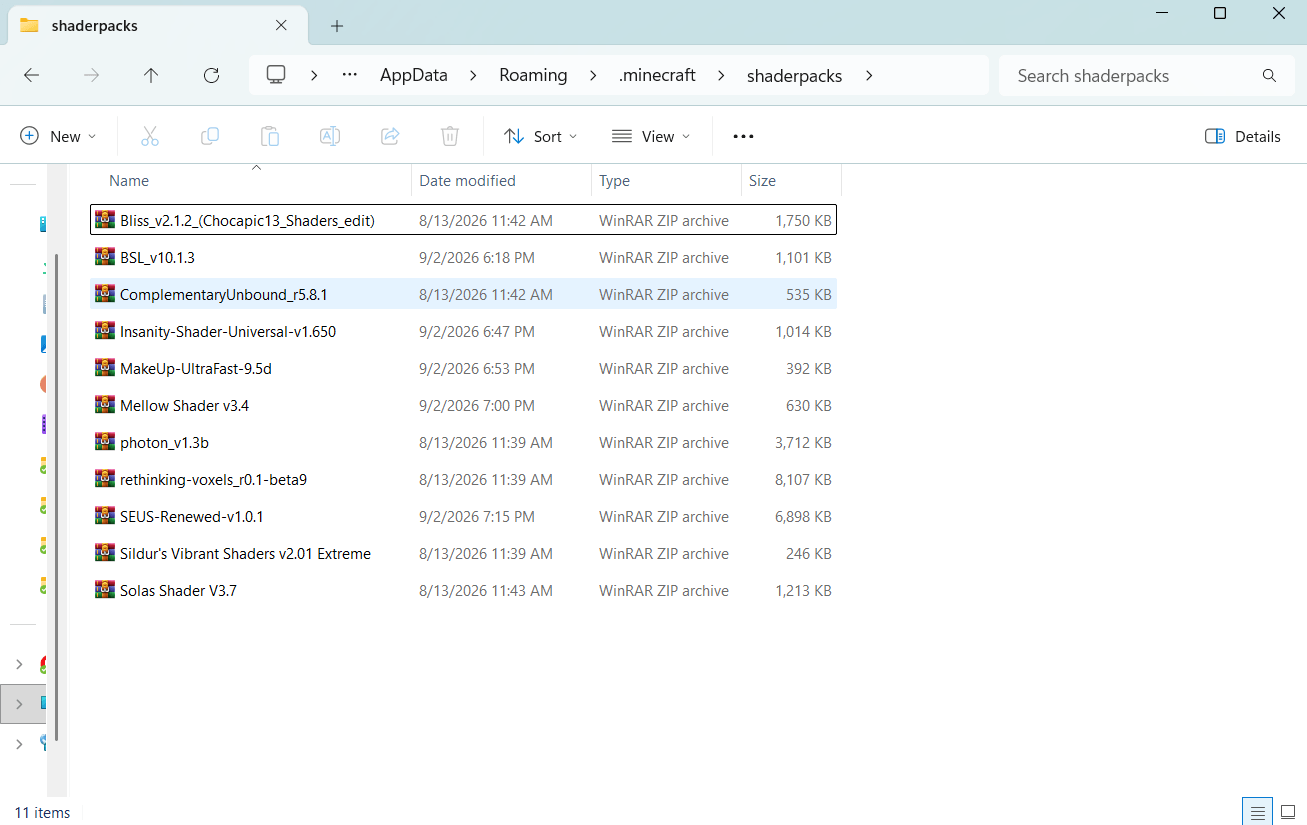
Task: Click the 11 items status text
Action: tap(42, 812)
